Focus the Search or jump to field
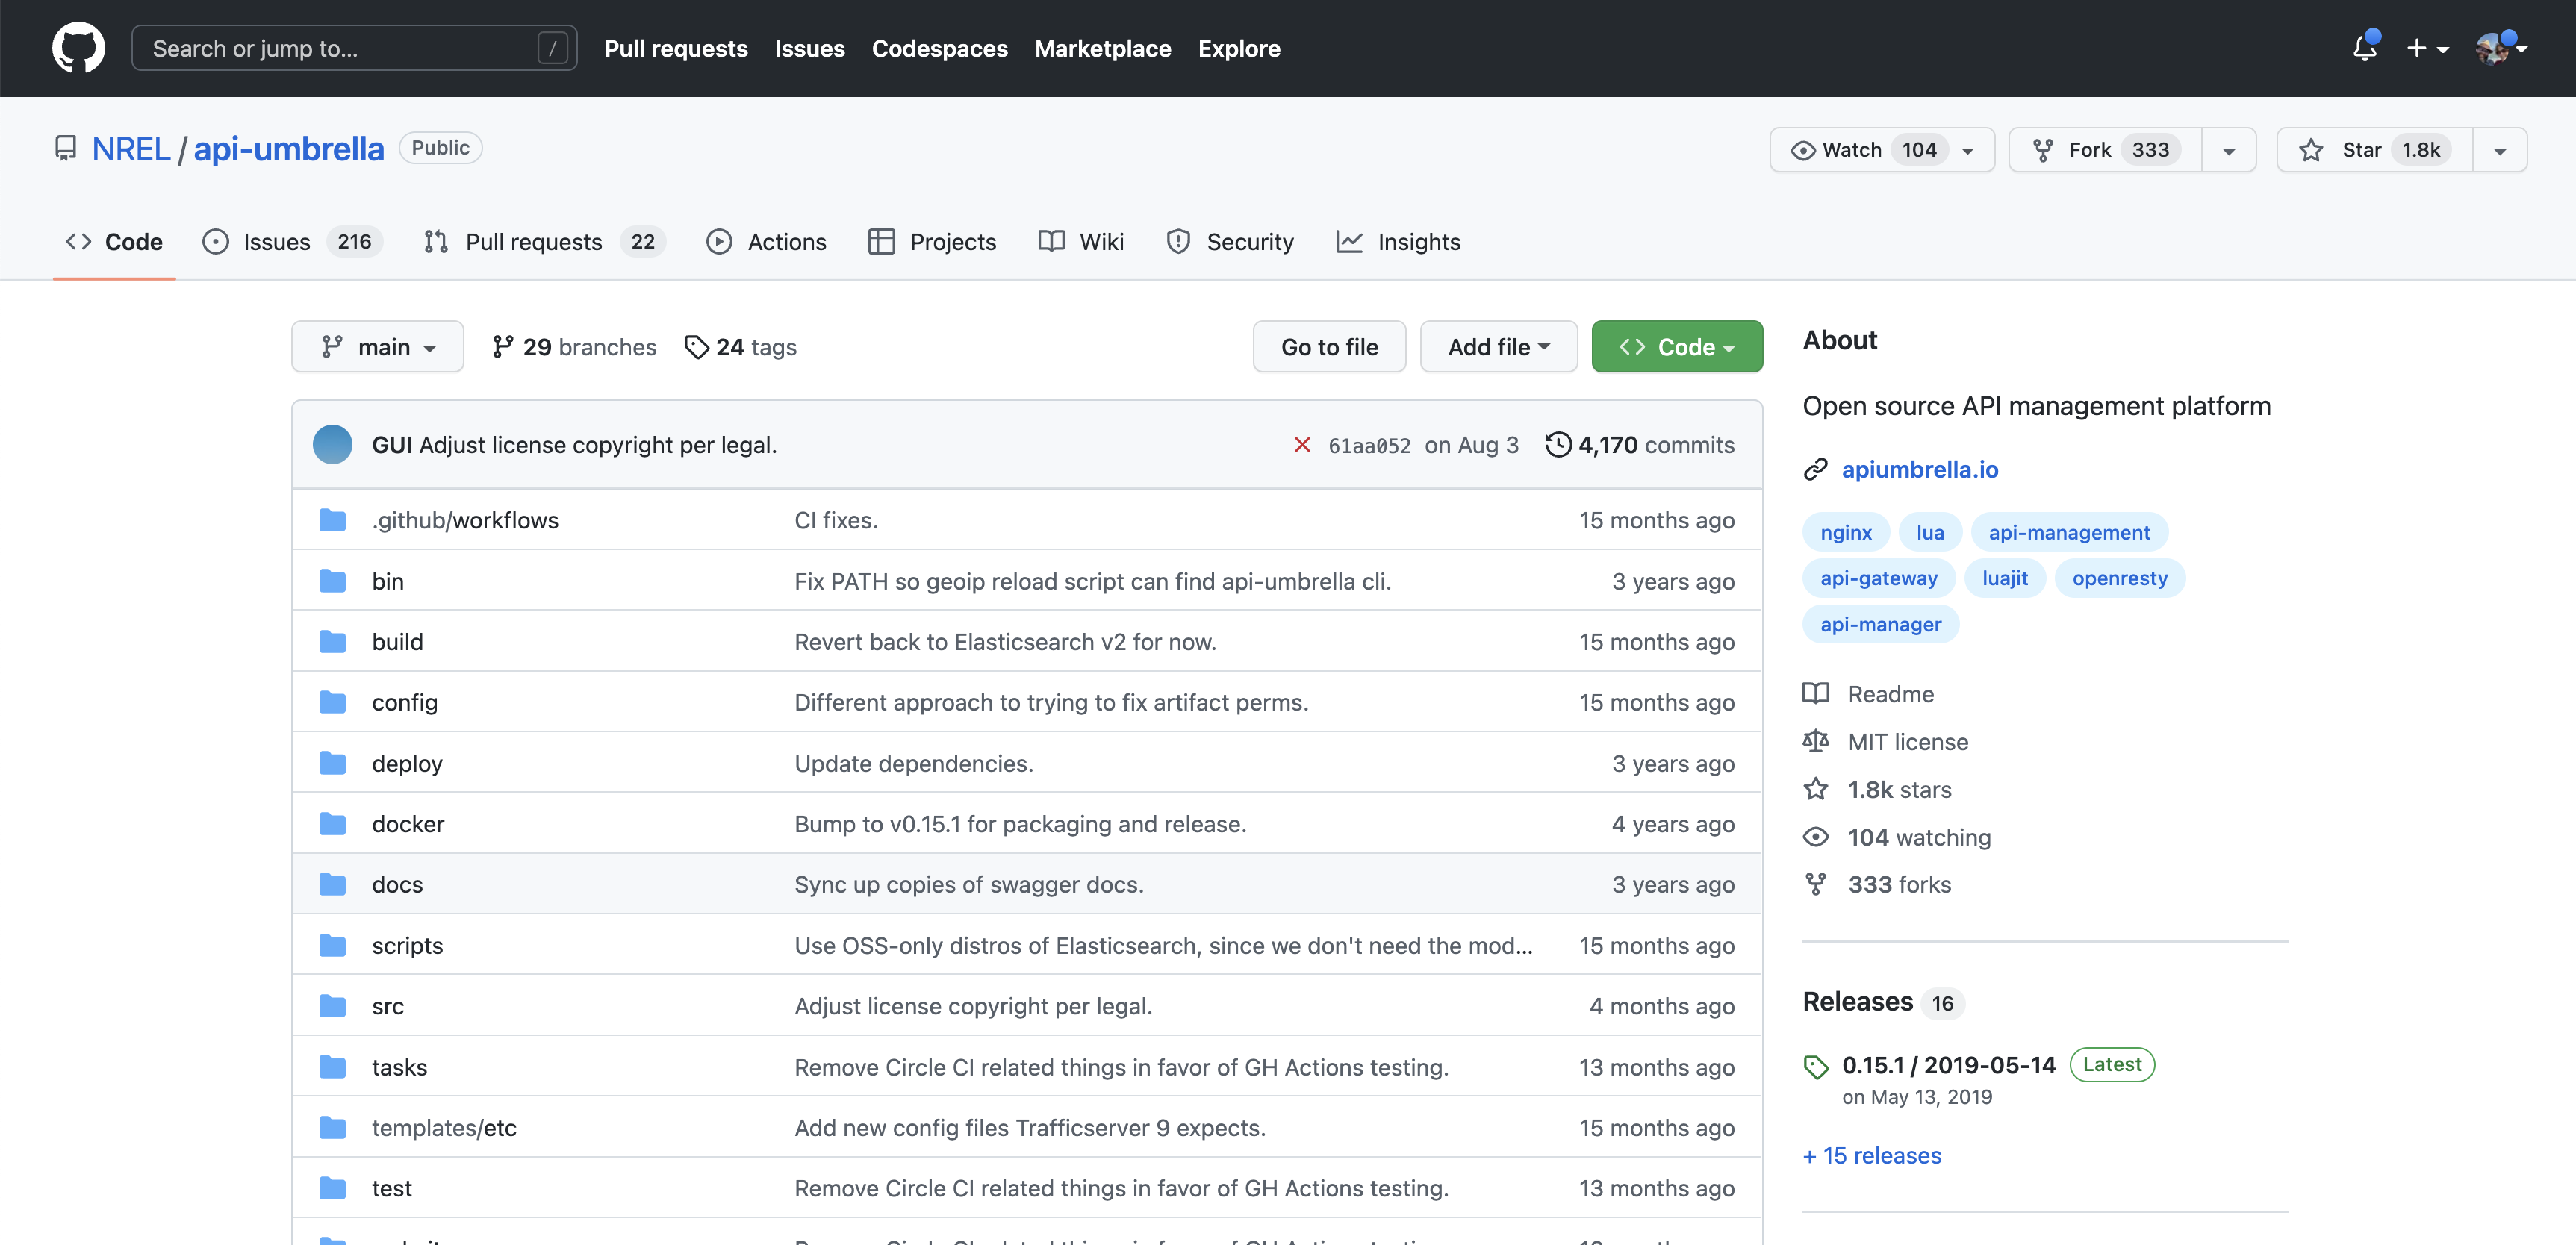2576x1245 pixels. [x=340, y=48]
